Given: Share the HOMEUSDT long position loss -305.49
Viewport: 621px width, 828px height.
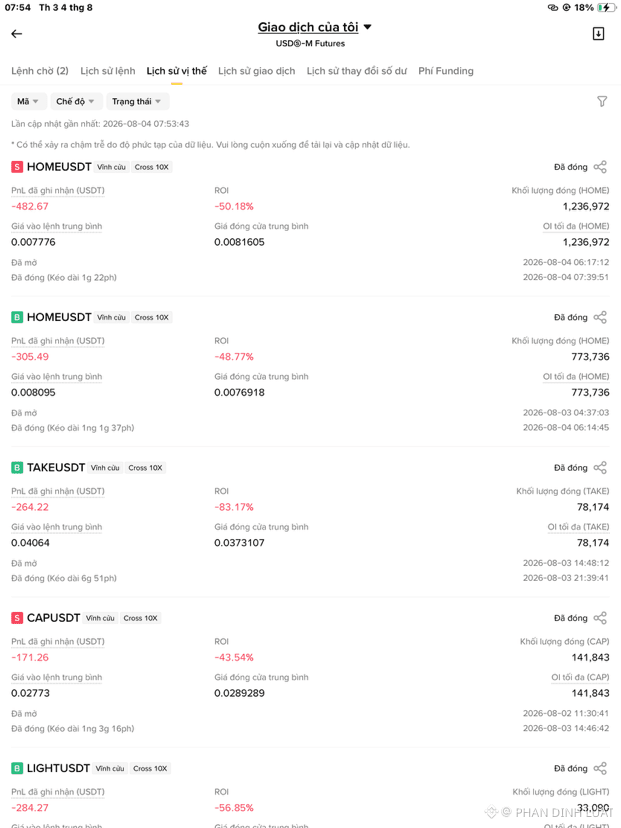Looking at the screenshot, I should (x=600, y=317).
